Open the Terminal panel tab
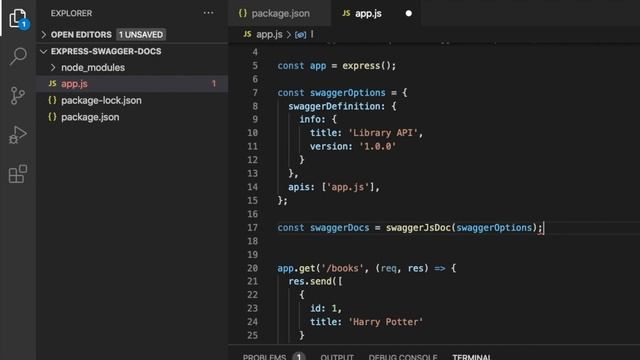This screenshot has height=360, width=640. [472, 357]
